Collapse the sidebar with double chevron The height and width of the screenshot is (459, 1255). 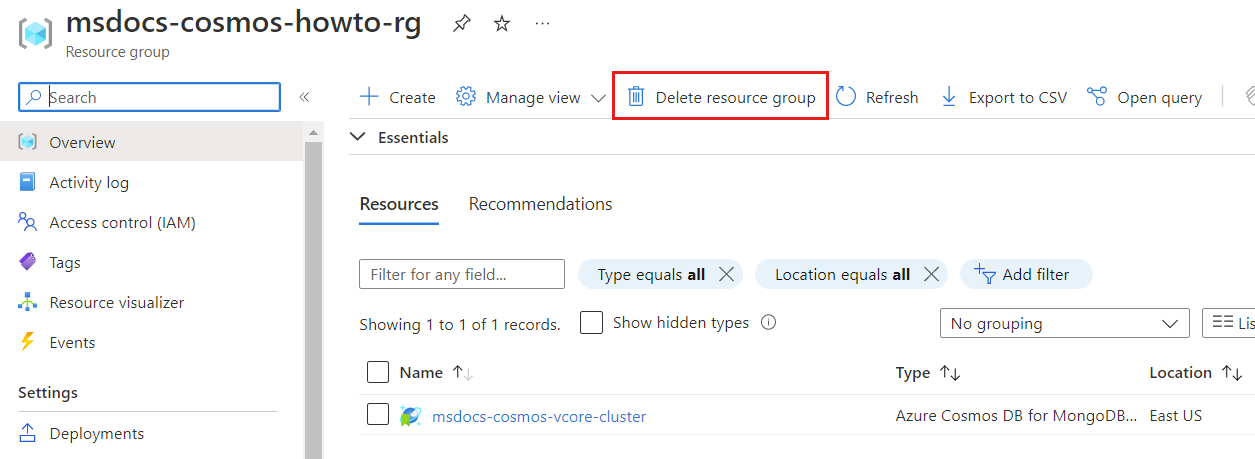point(304,97)
